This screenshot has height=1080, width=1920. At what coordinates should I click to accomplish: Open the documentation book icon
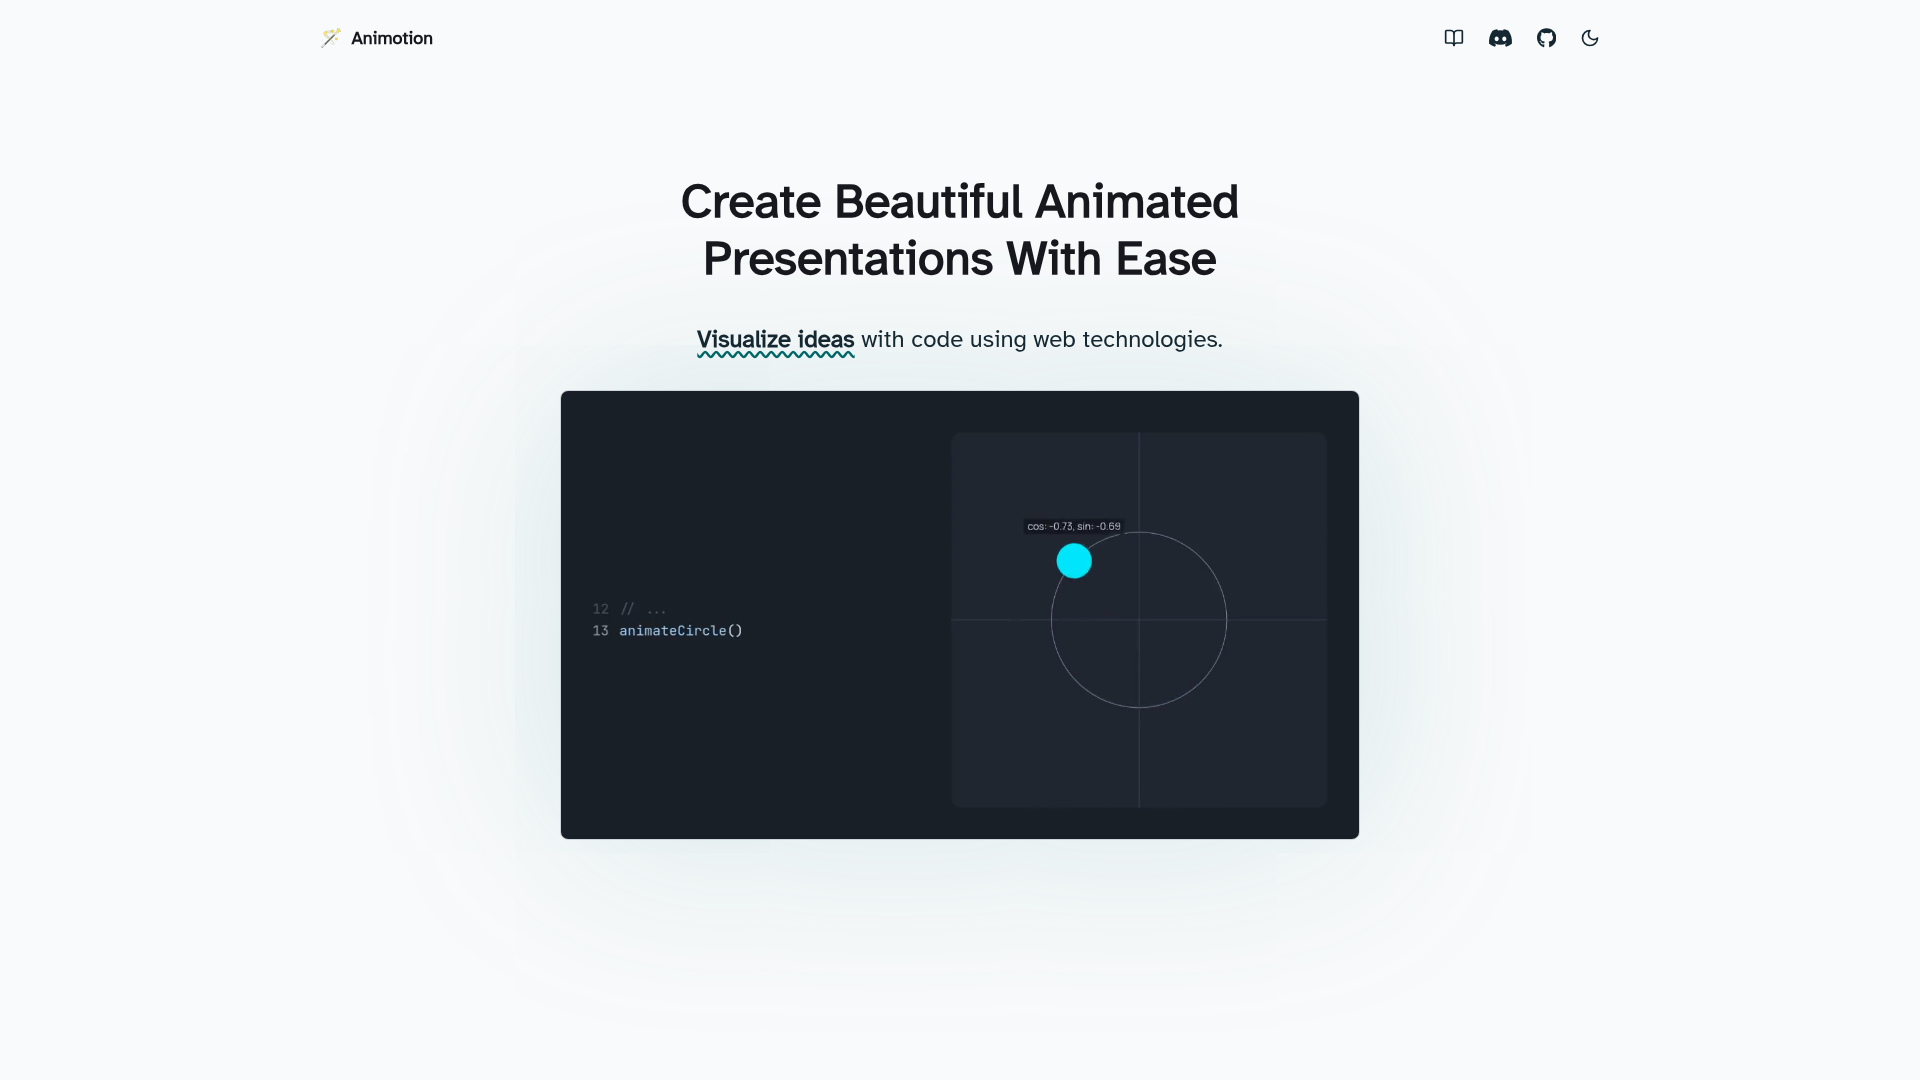[x=1453, y=38]
